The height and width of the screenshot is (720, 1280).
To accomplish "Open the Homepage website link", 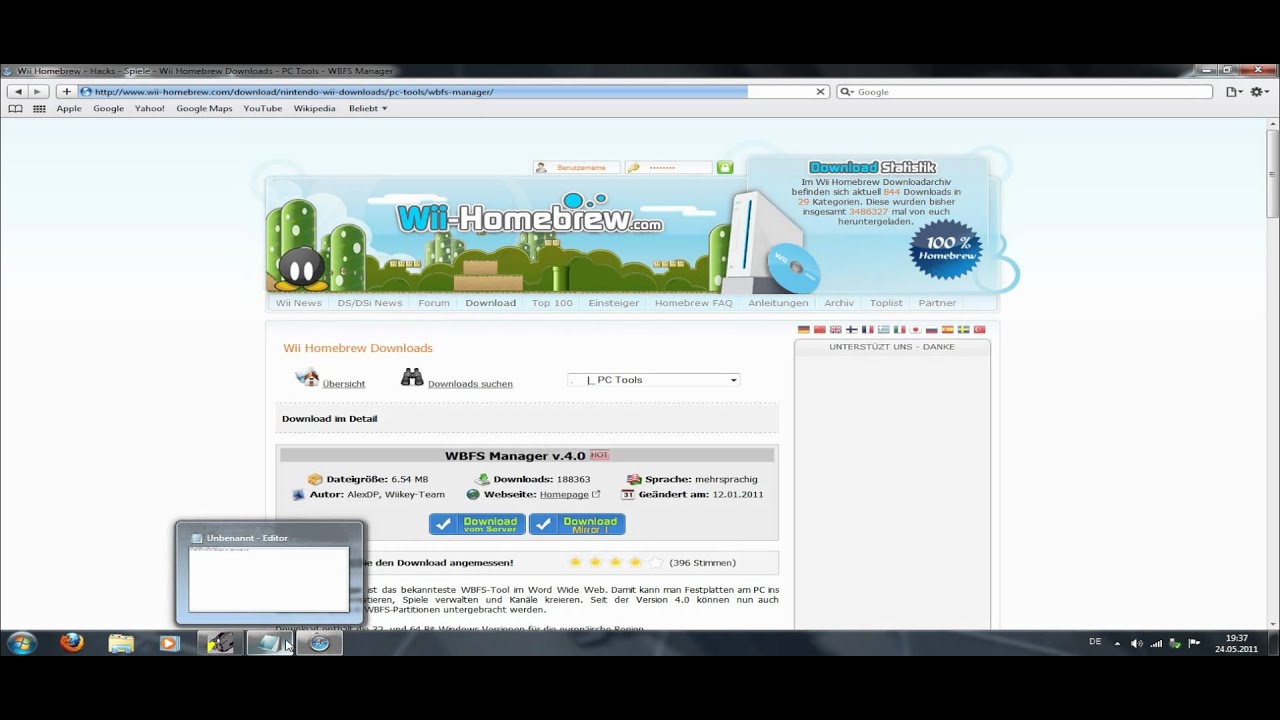I will (x=564, y=494).
